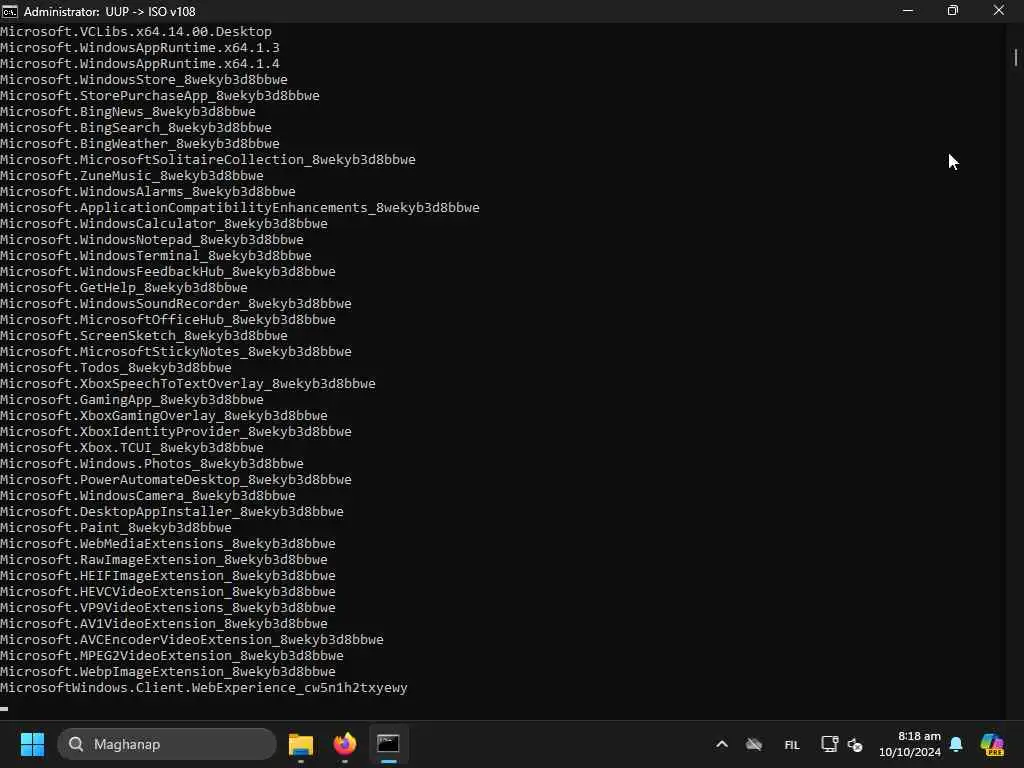Open the cloud sync tray icon
This screenshot has width=1024, height=768.
pos(754,744)
